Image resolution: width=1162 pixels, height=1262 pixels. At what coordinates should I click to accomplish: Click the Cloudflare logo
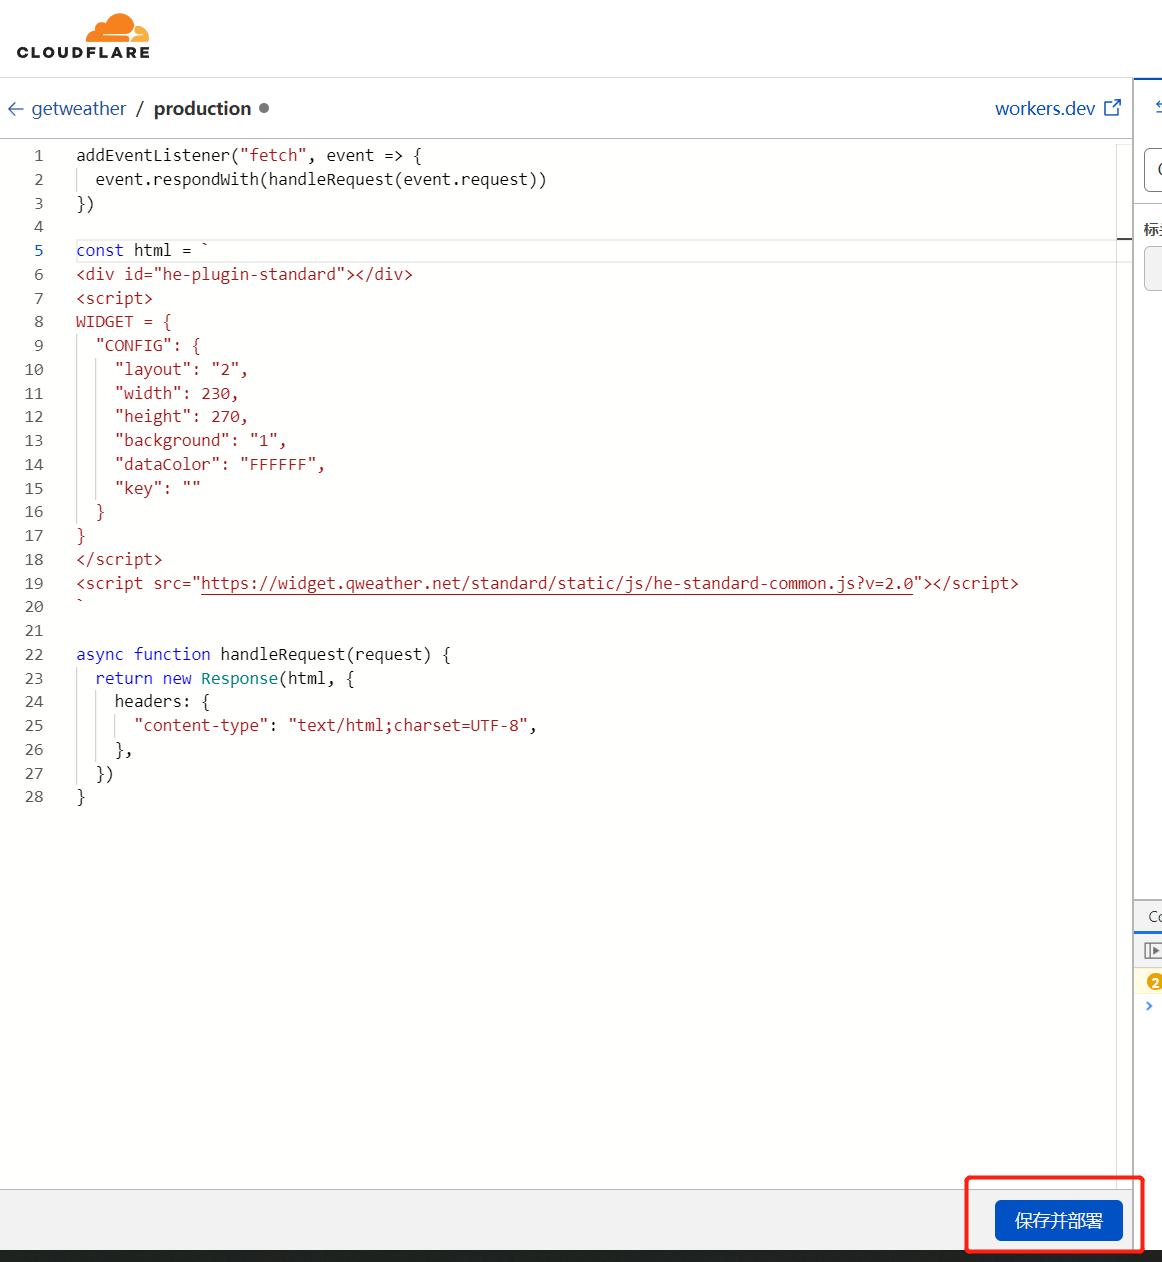[x=83, y=36]
